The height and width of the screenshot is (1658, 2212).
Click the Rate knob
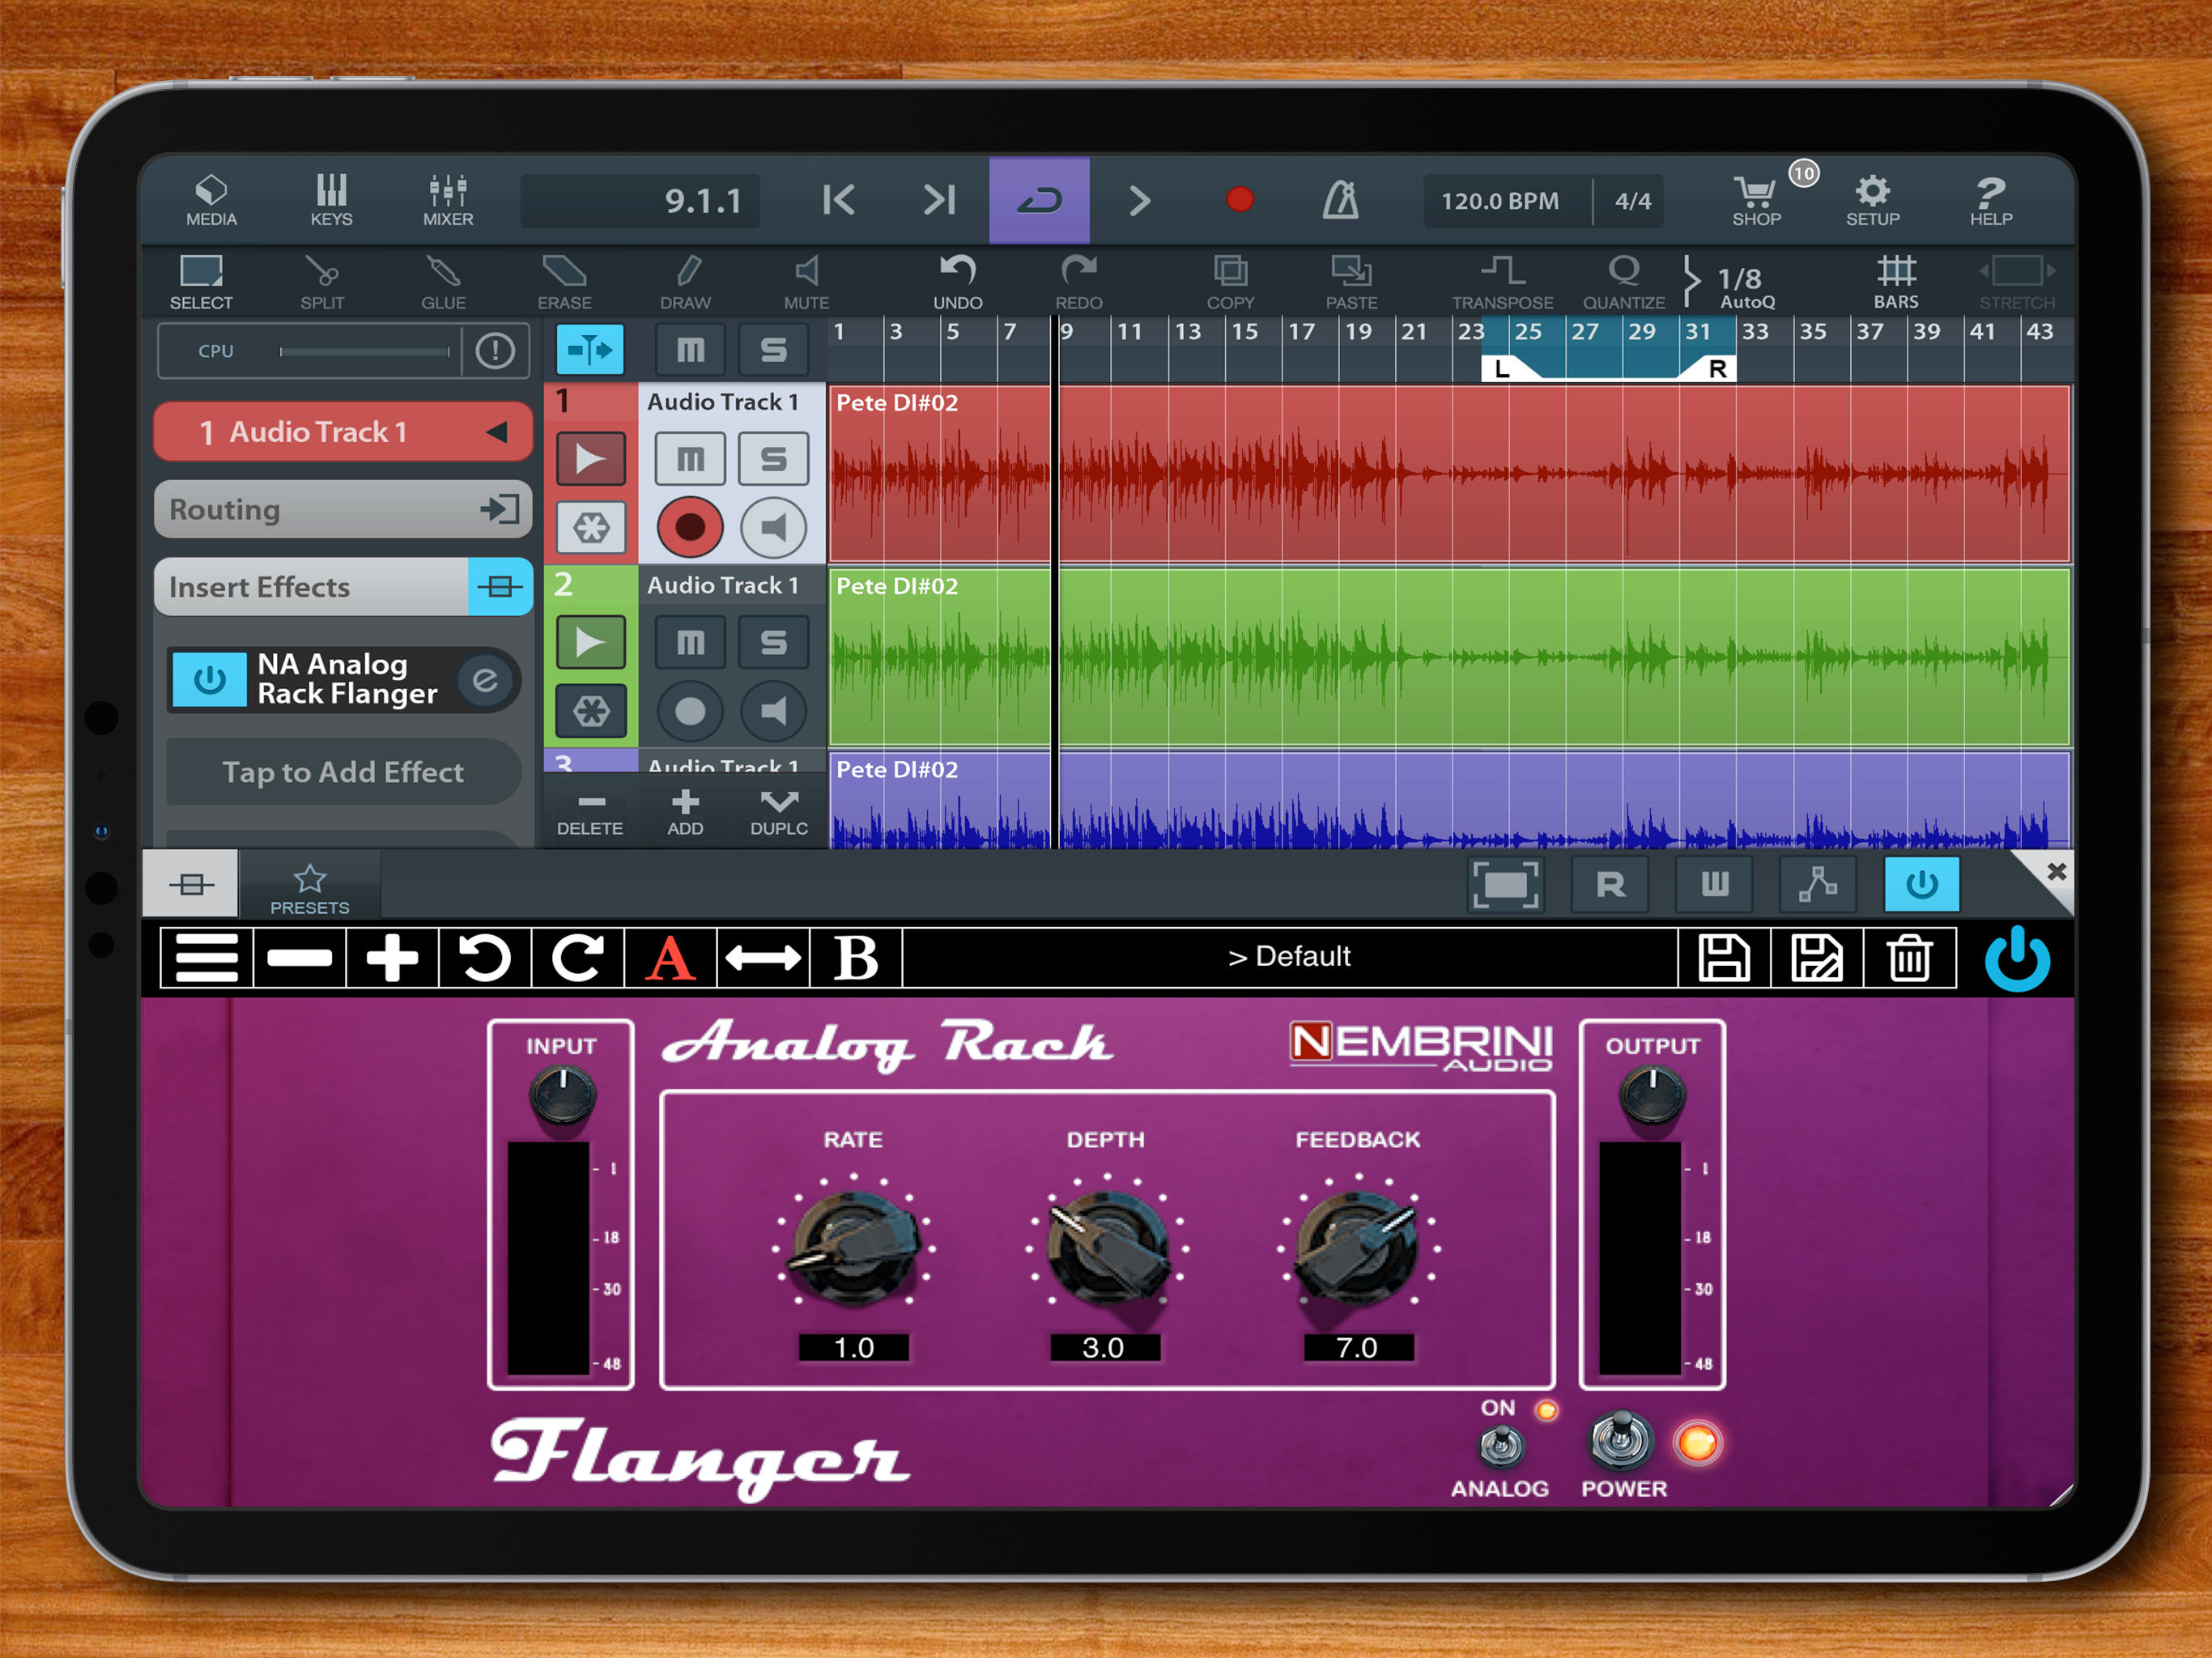click(x=853, y=1248)
